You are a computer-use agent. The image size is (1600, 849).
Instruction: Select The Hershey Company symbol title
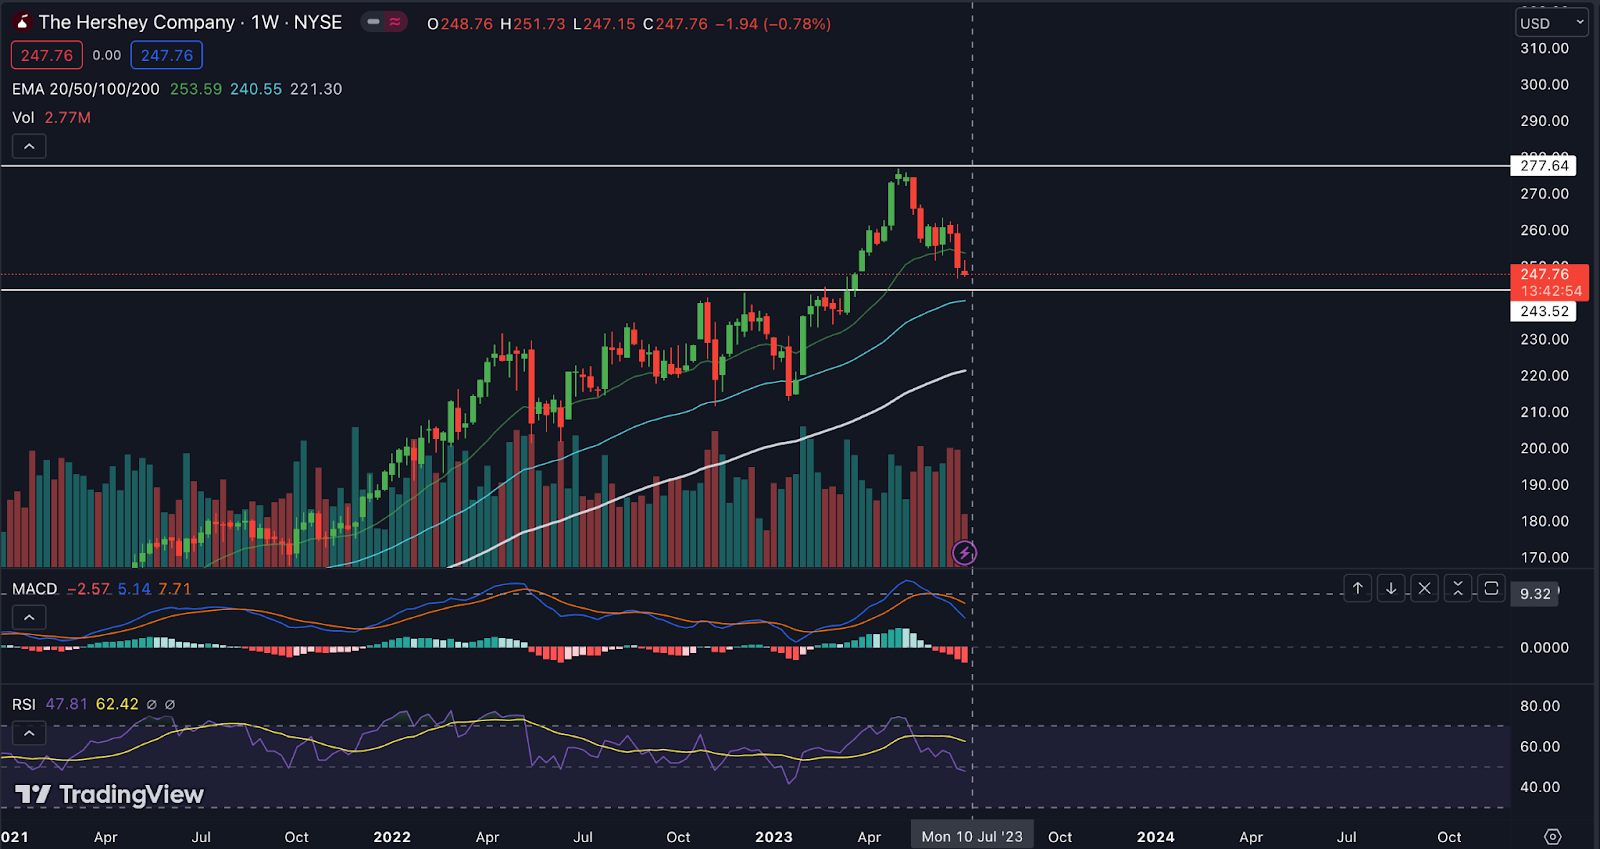[137, 22]
